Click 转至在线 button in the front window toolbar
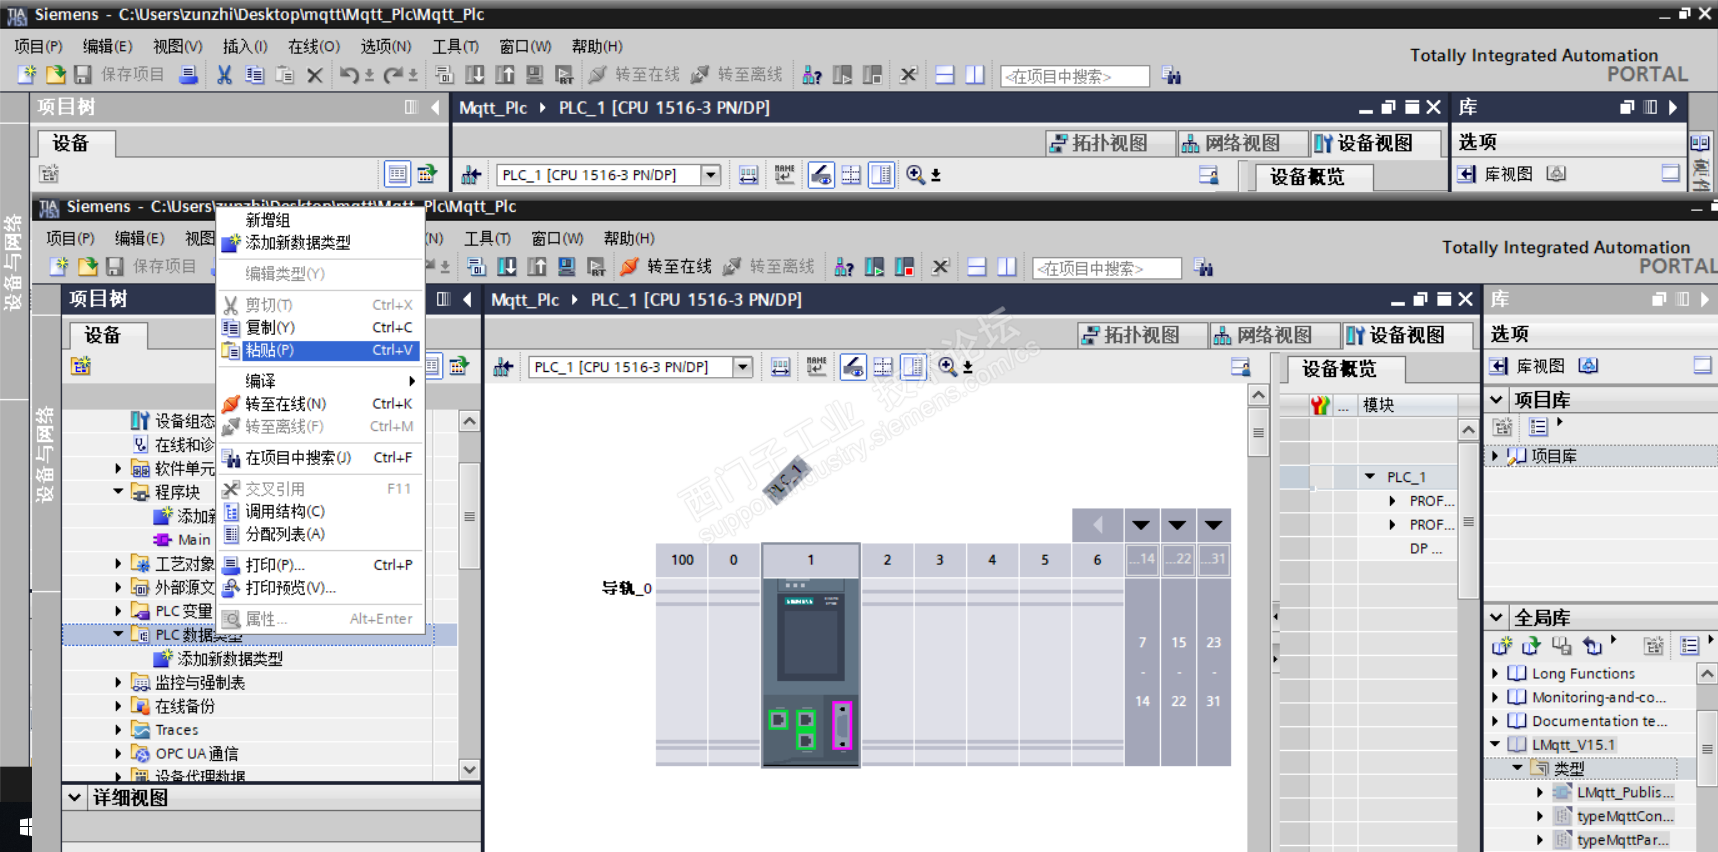Image resolution: width=1718 pixels, height=852 pixels. pyautogui.click(x=666, y=267)
